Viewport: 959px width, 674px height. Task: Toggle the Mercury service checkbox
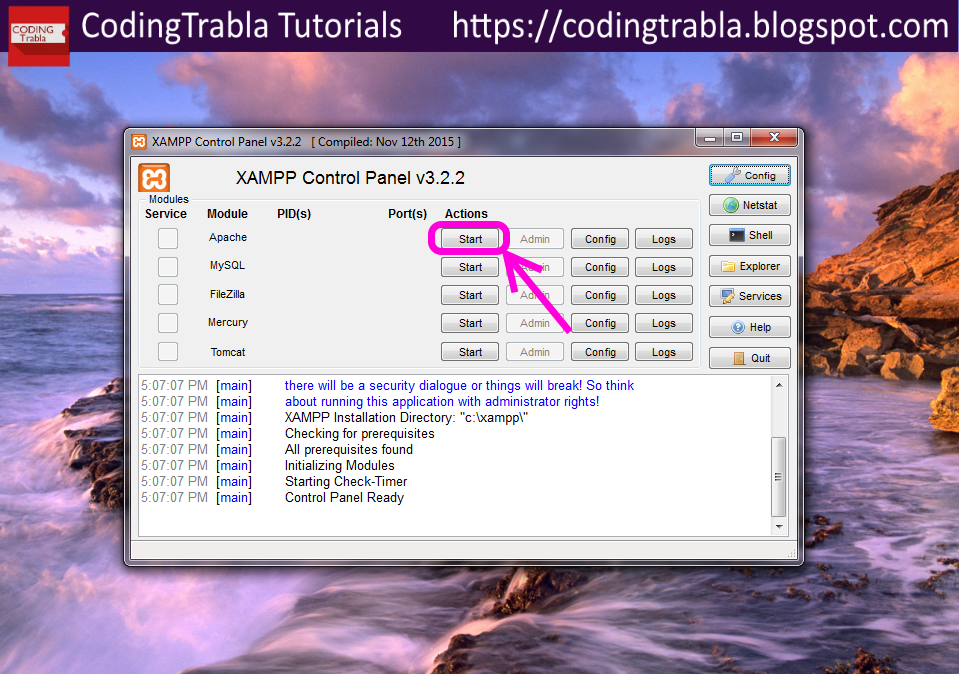point(168,323)
